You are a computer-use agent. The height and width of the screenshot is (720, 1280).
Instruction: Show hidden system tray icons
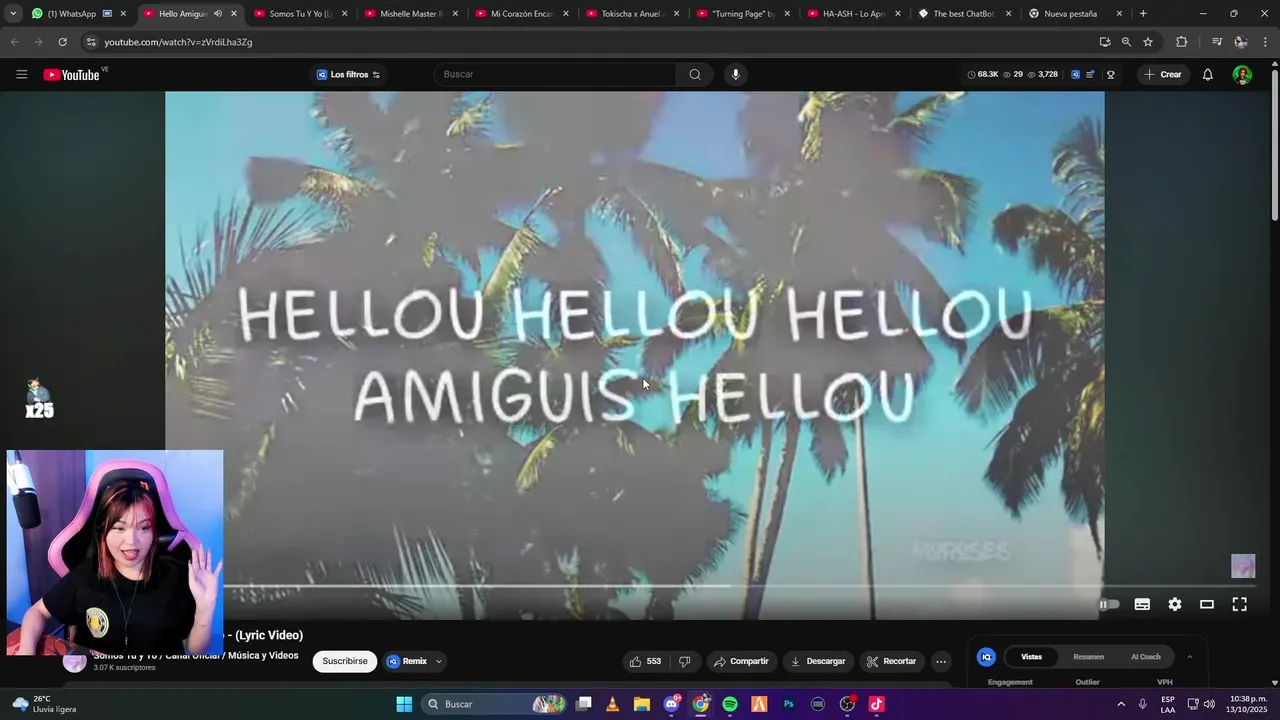click(1121, 704)
